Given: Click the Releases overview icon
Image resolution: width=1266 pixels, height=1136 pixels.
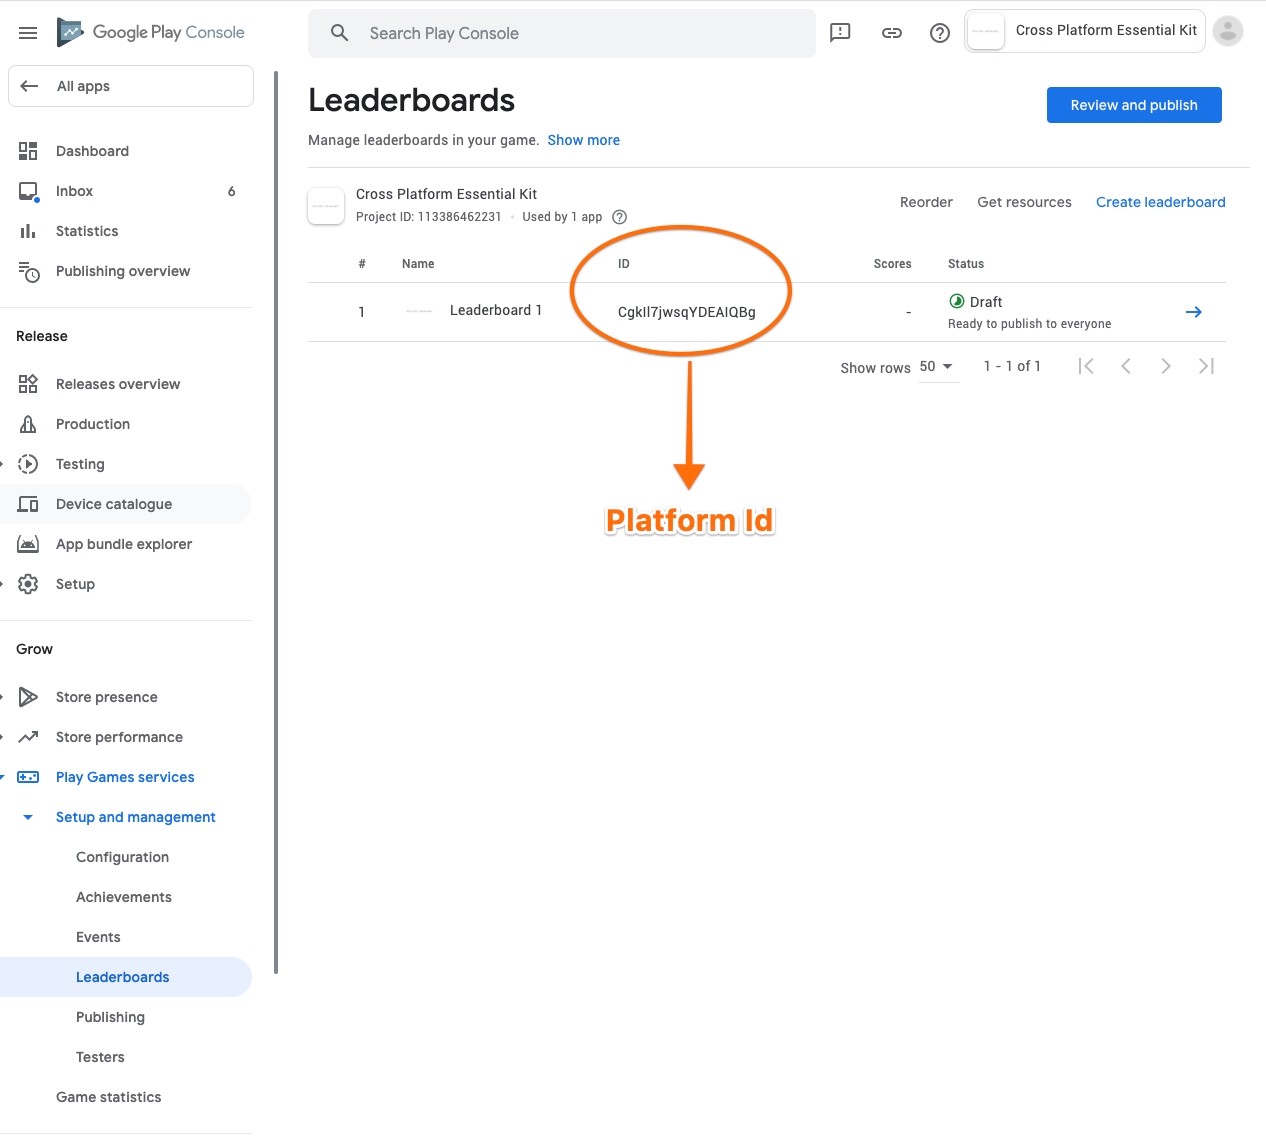Looking at the screenshot, I should coord(28,384).
